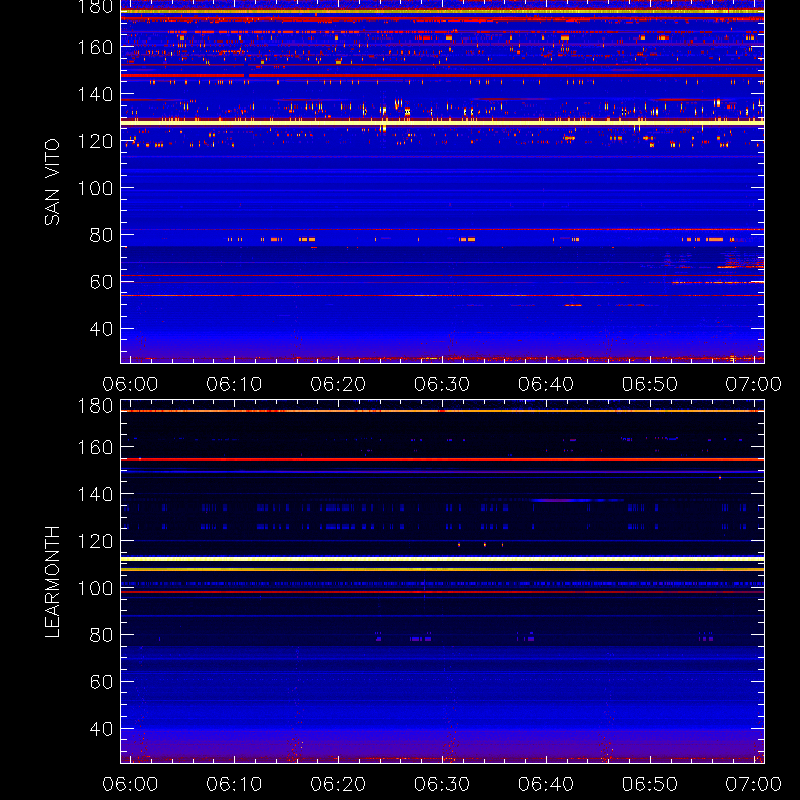Viewport: 800px width, 800px height.
Task: Click 06:30 time label under SAN VITO plot
Action: point(442,384)
